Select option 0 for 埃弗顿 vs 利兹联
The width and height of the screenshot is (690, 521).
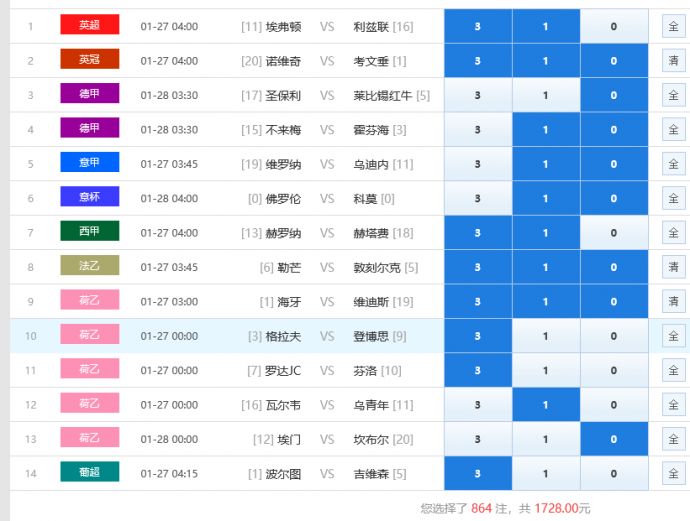(x=613, y=27)
